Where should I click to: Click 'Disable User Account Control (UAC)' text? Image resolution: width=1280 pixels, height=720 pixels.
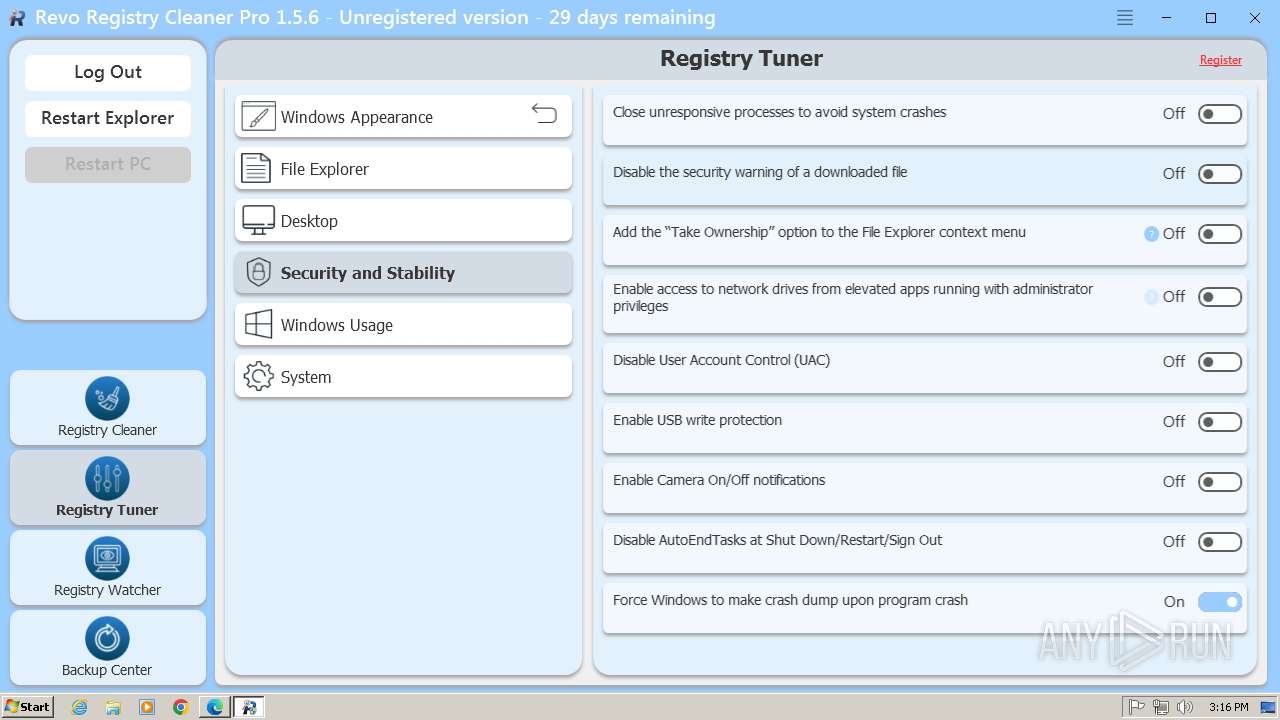tap(721, 360)
